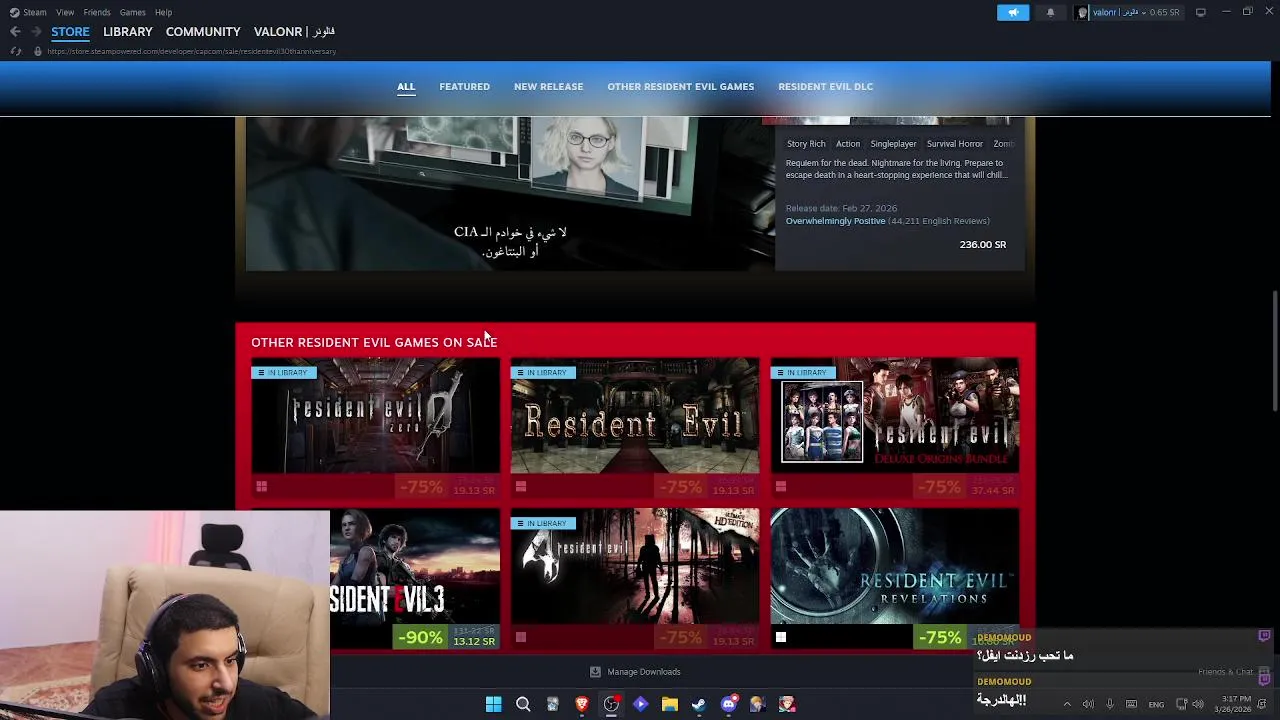1280x720 pixels.
Task: Click the Story Rich tag
Action: coord(806,144)
